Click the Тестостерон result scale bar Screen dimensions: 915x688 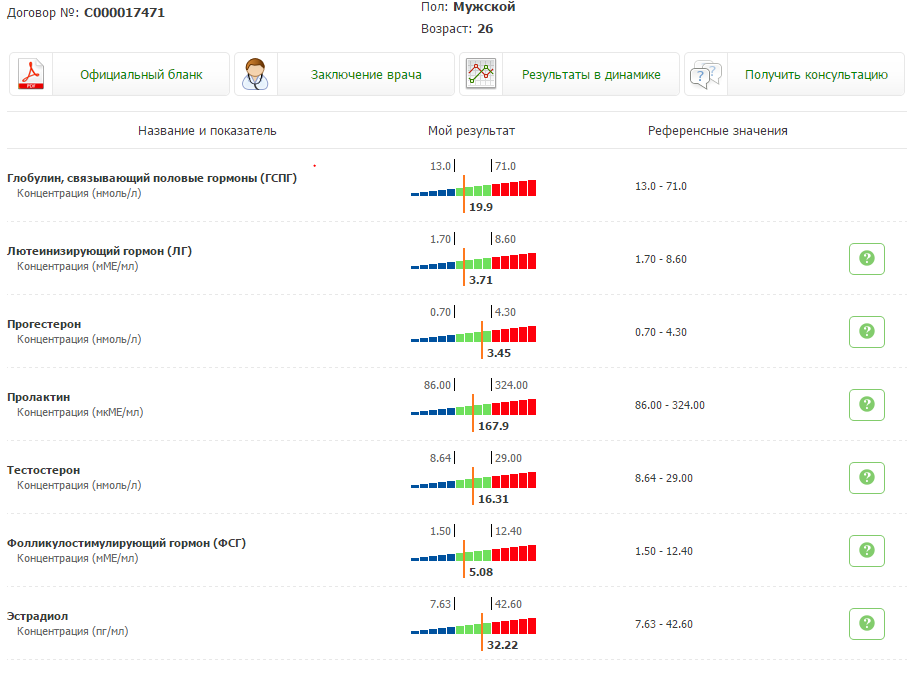tap(473, 480)
